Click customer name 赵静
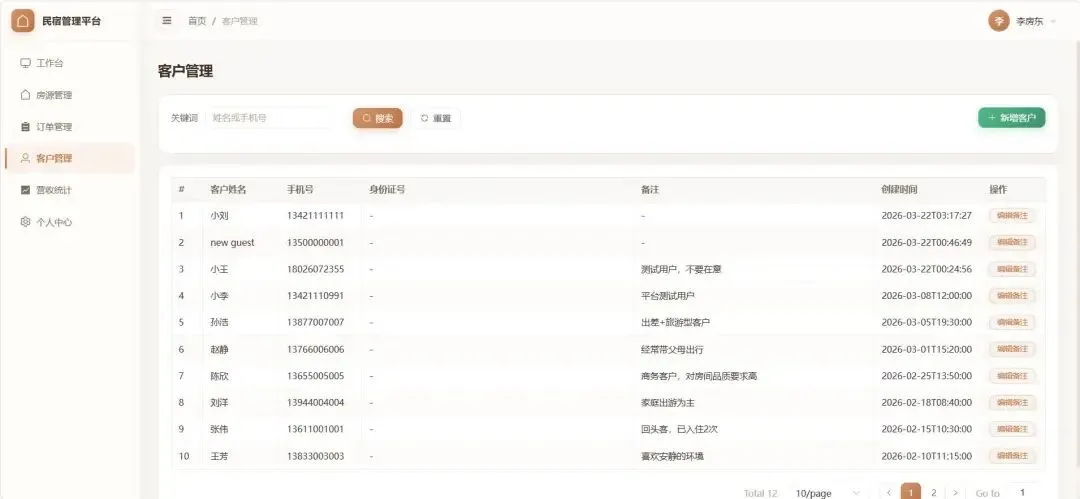The image size is (1080, 499). pos(219,349)
